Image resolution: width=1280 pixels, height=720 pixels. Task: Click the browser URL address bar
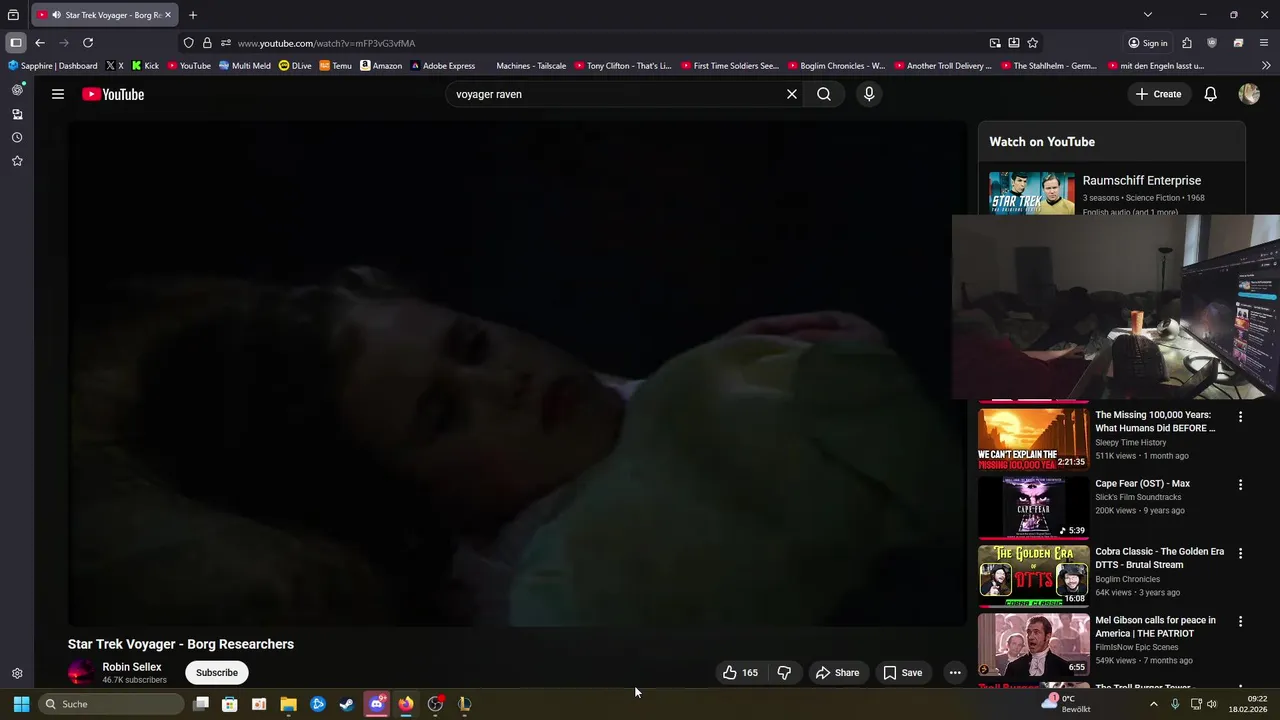click(600, 43)
